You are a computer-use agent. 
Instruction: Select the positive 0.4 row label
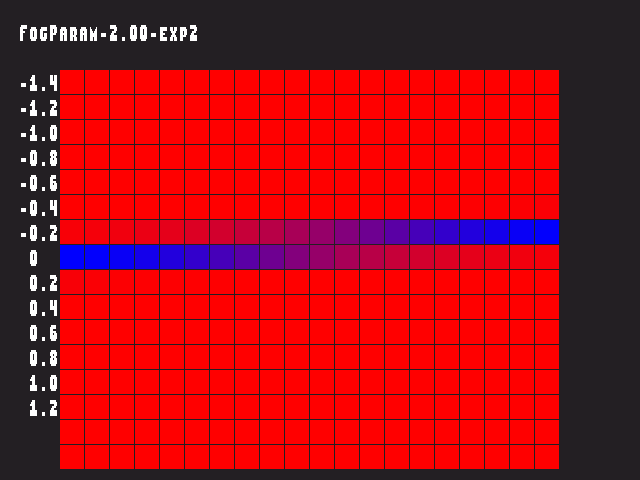[44, 308]
